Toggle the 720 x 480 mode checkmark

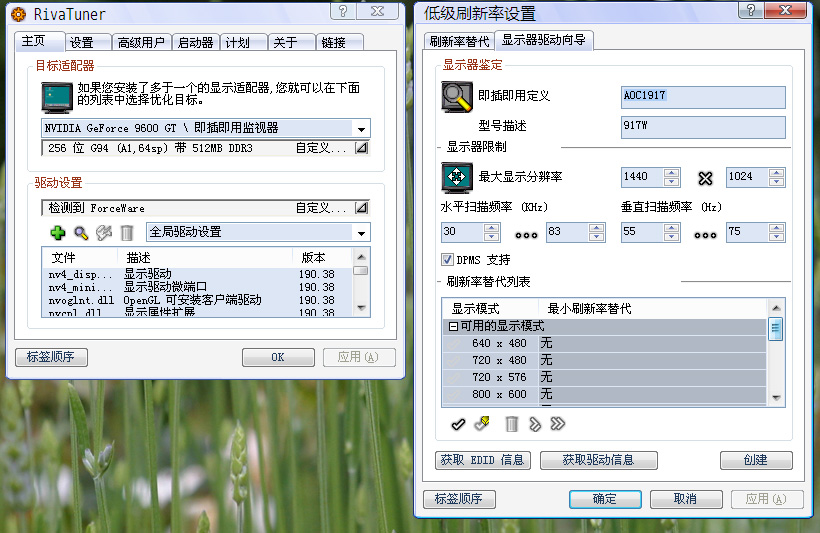tap(453, 360)
